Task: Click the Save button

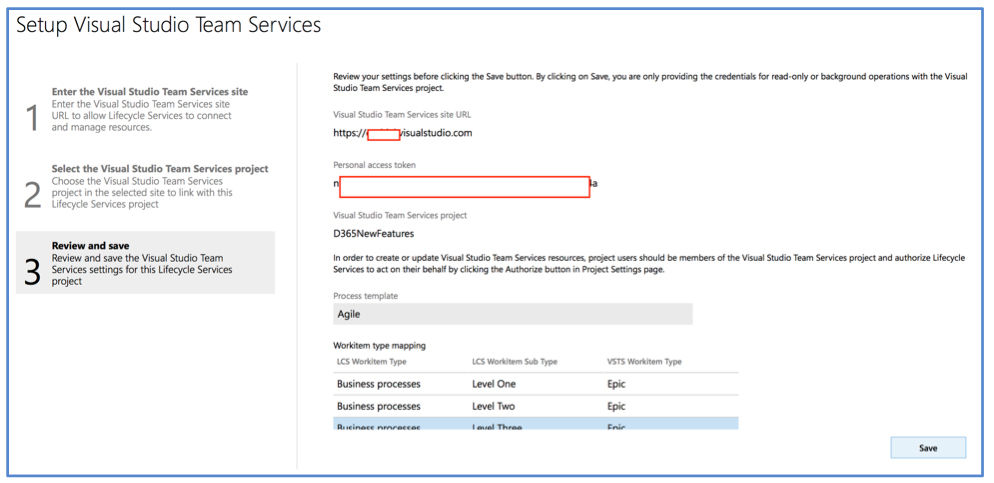Action: click(928, 448)
